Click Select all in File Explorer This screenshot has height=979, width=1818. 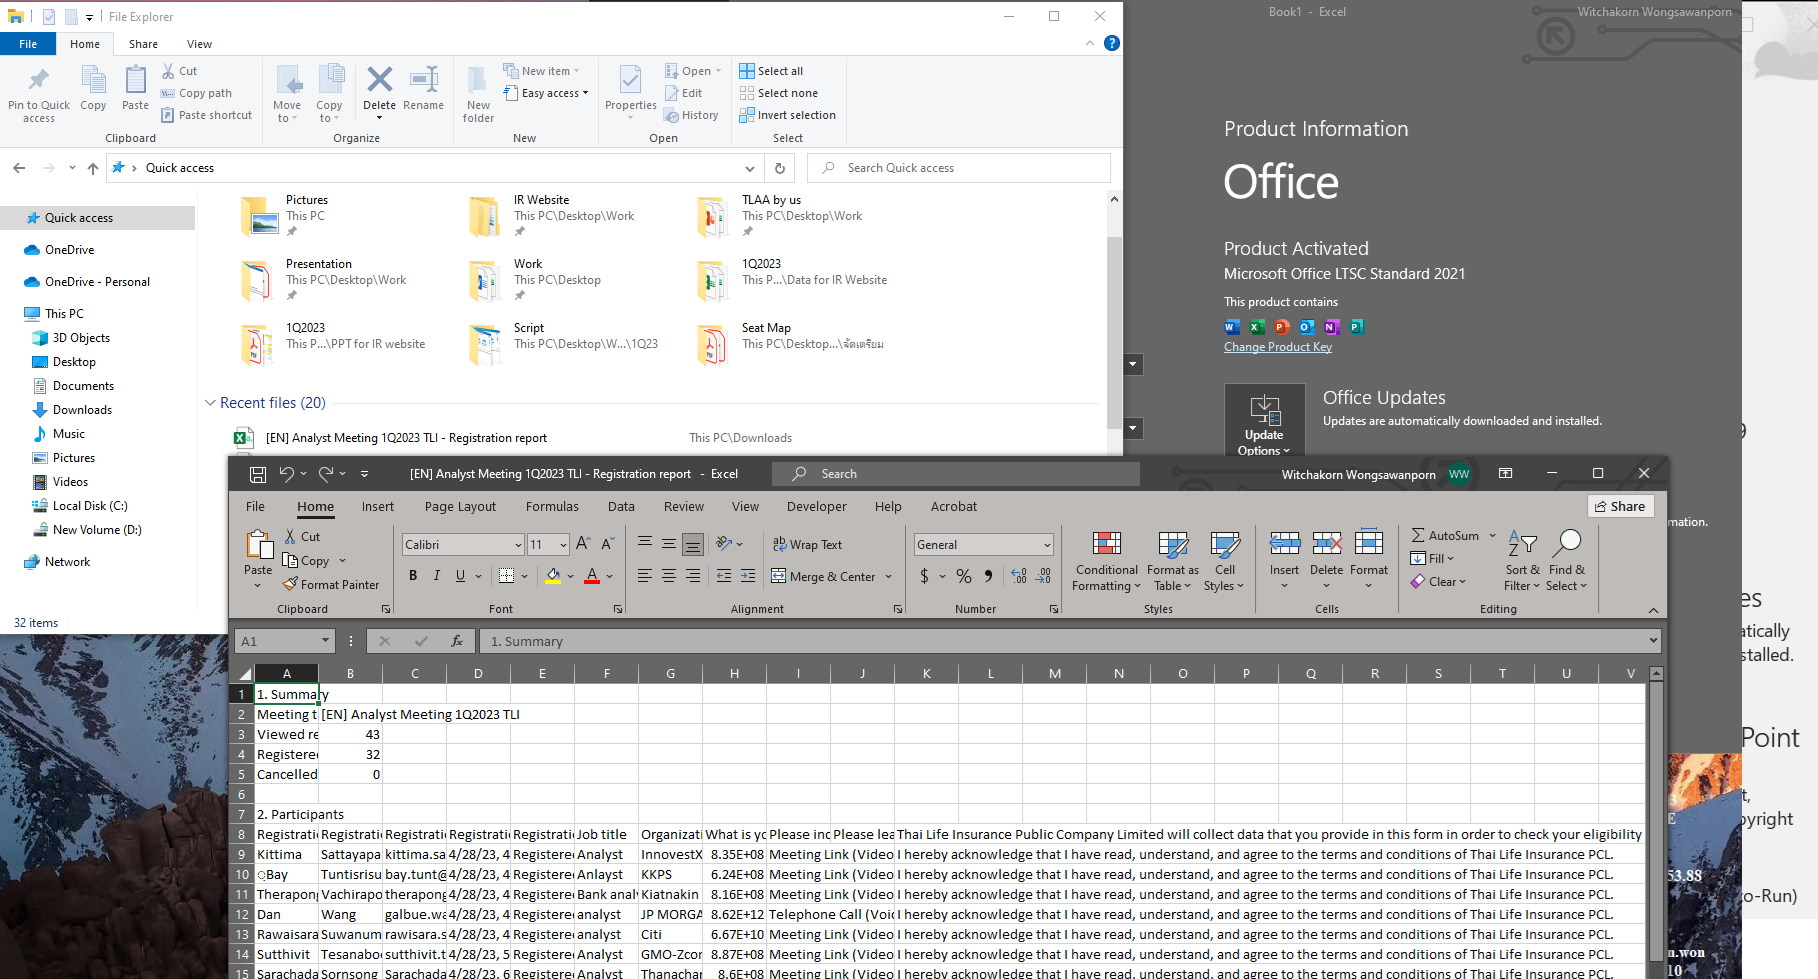tap(771, 71)
